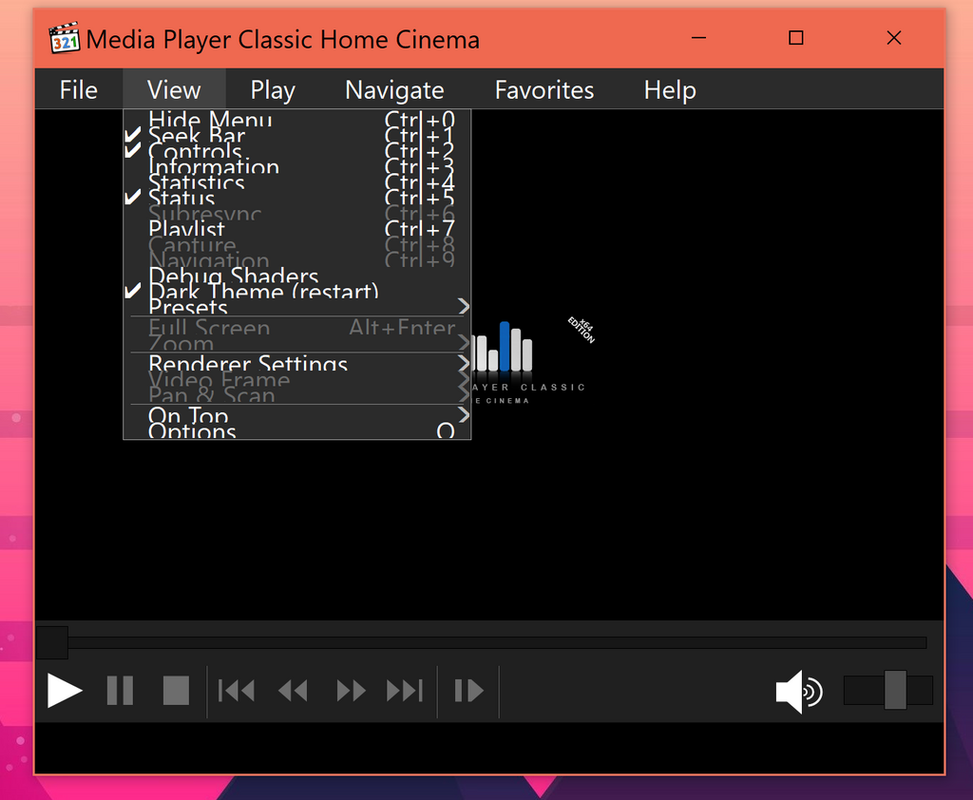
Task: Show the Playlist panel
Action: pyautogui.click(x=297, y=228)
